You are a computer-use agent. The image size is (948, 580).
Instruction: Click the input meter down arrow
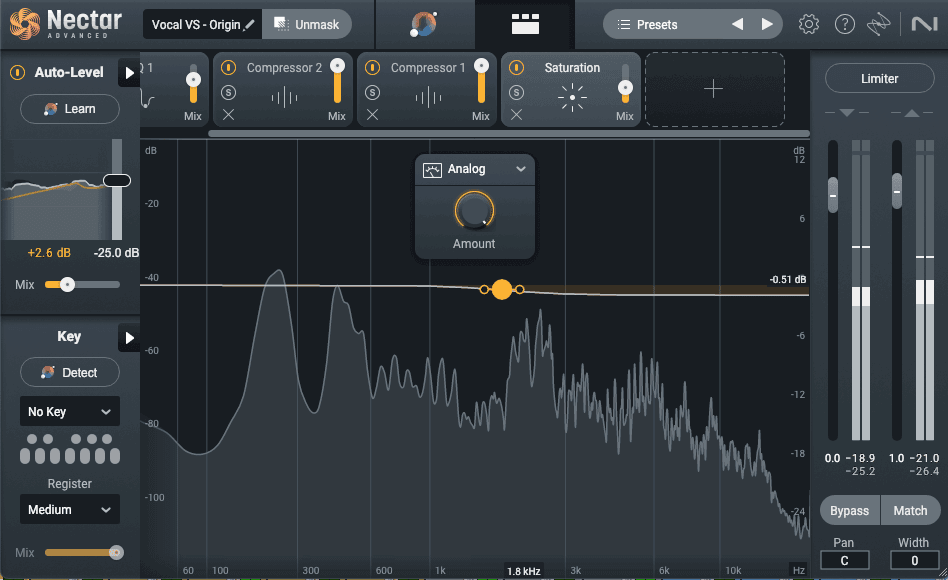coord(847,112)
